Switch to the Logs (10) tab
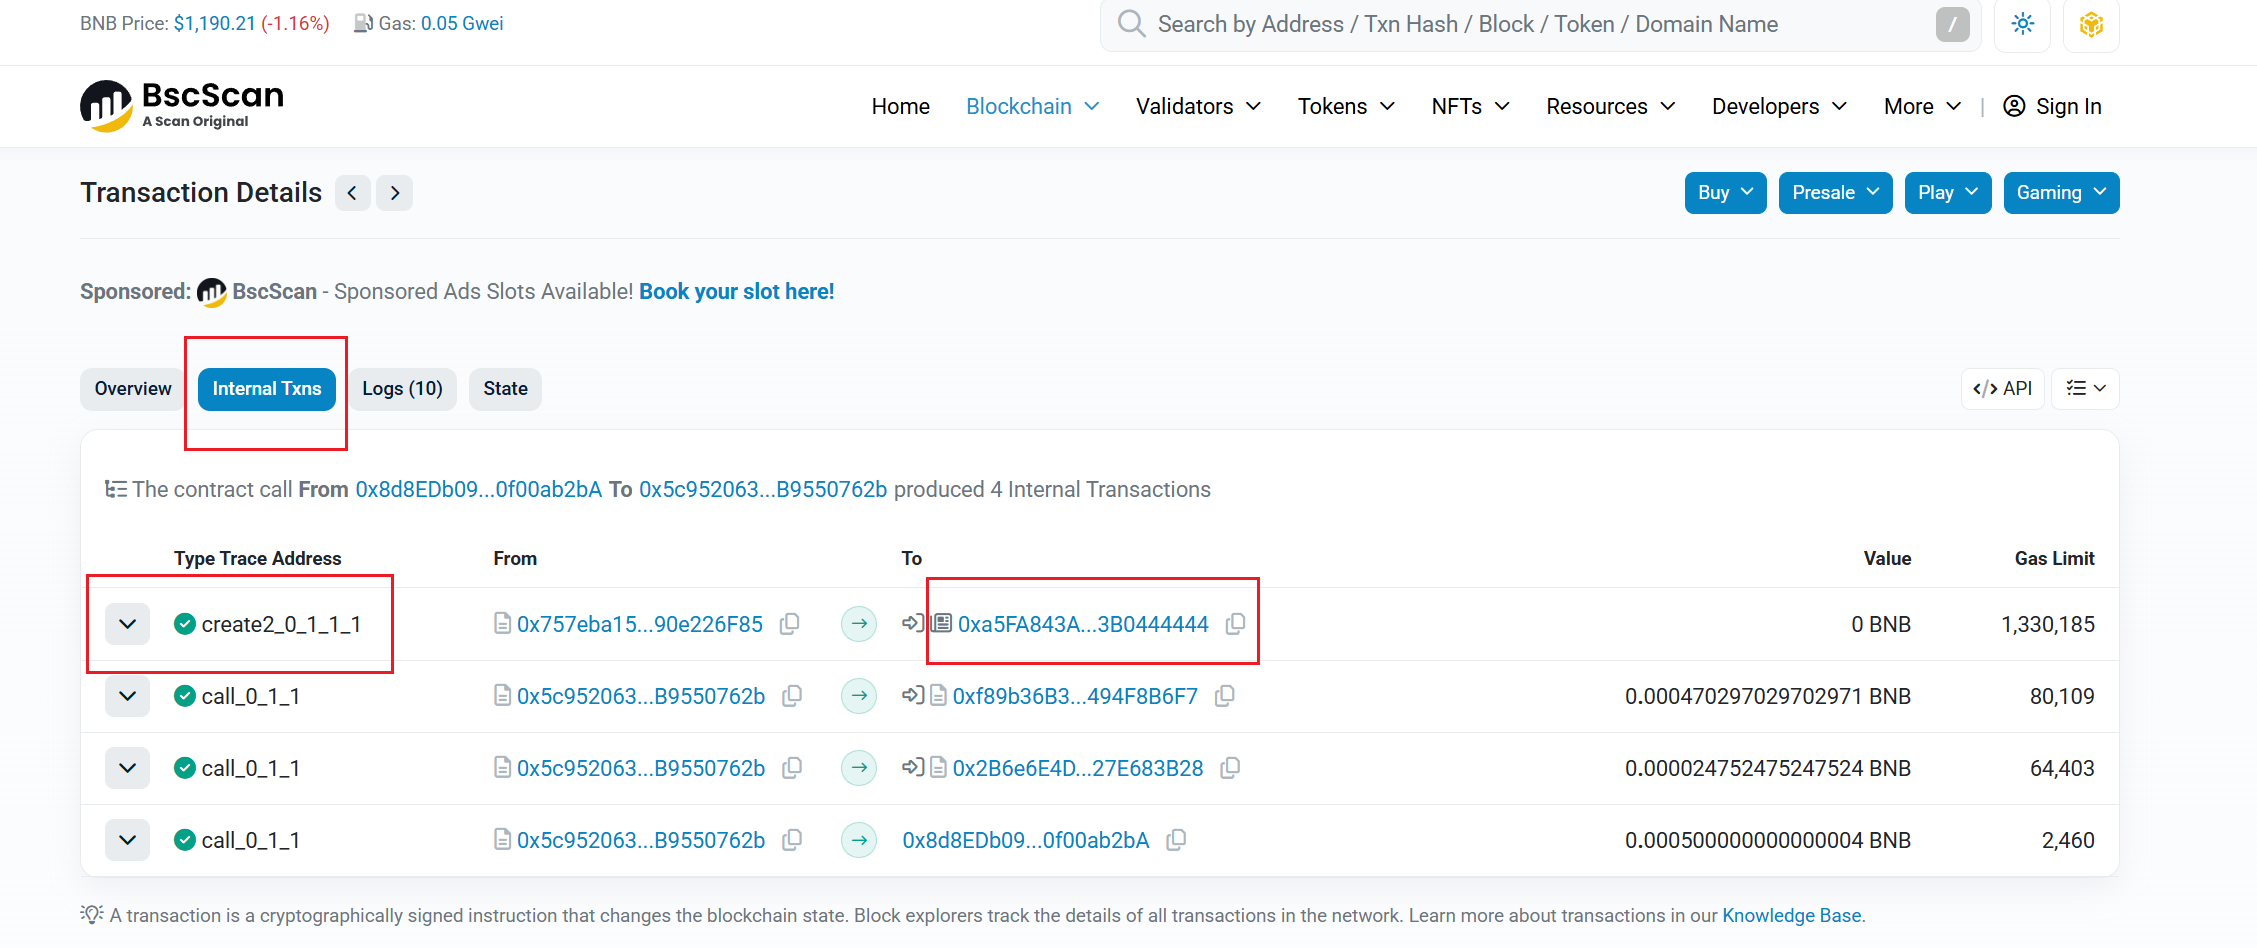The image size is (2257, 948). pyautogui.click(x=402, y=389)
